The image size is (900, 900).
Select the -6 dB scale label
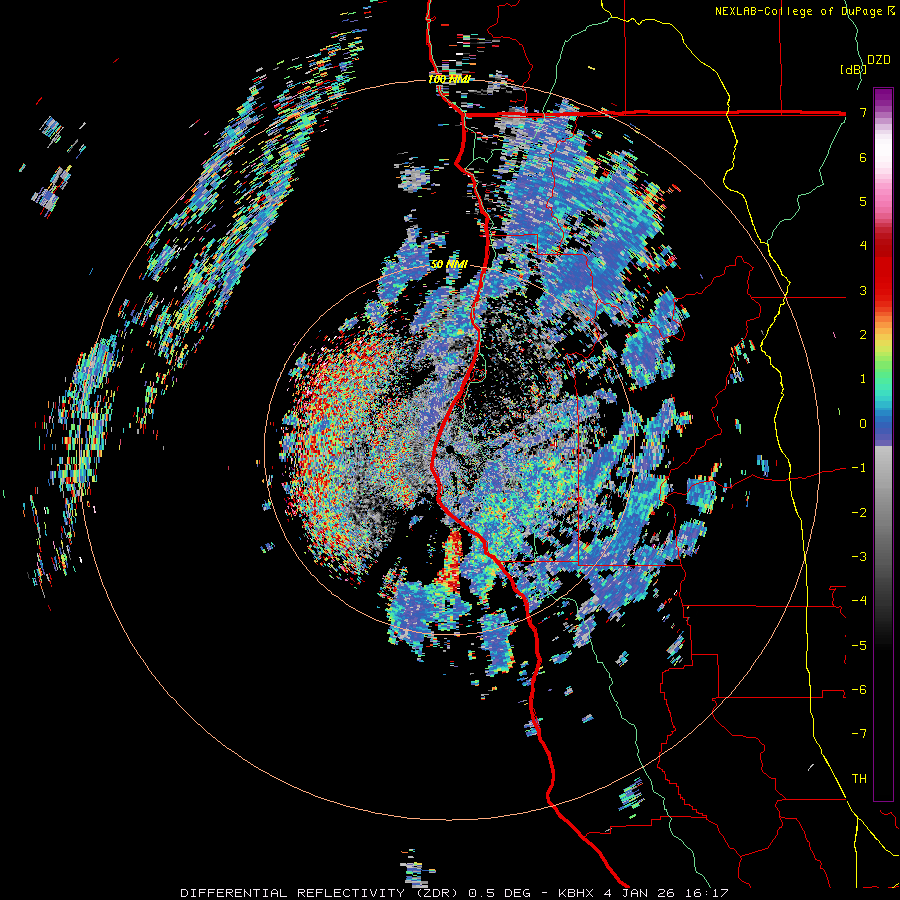coord(859,690)
